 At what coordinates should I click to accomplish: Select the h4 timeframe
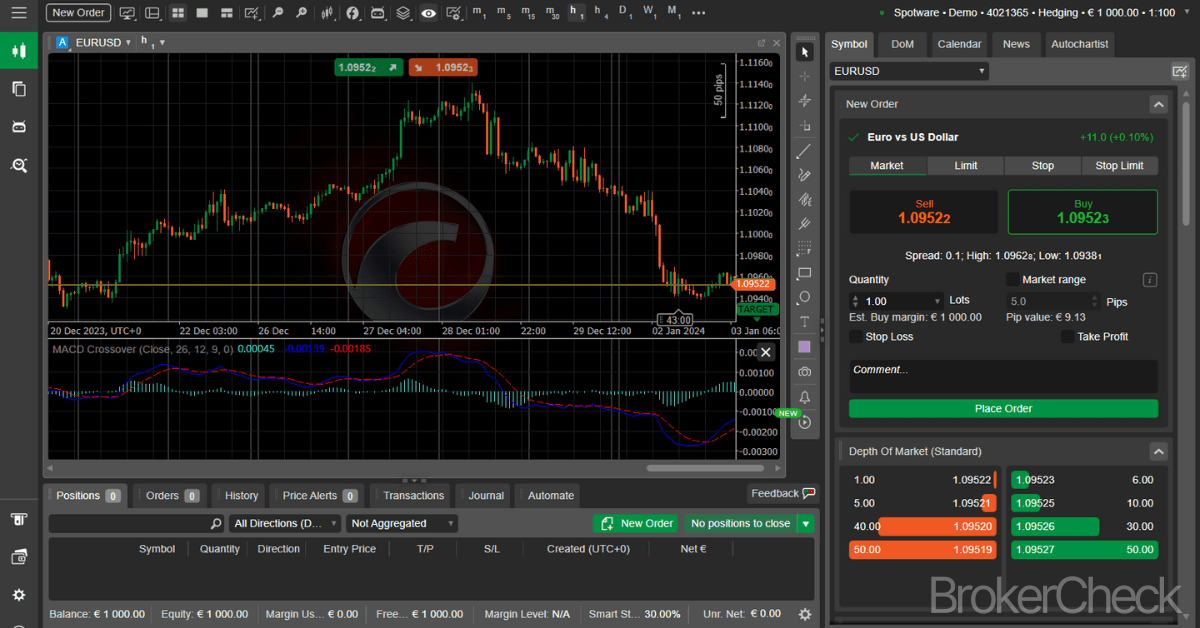pyautogui.click(x=601, y=13)
